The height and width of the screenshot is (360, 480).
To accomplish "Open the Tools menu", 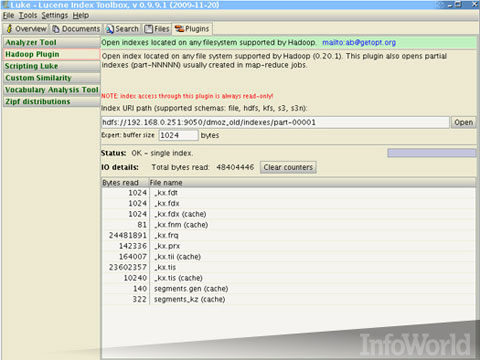I will tap(28, 15).
